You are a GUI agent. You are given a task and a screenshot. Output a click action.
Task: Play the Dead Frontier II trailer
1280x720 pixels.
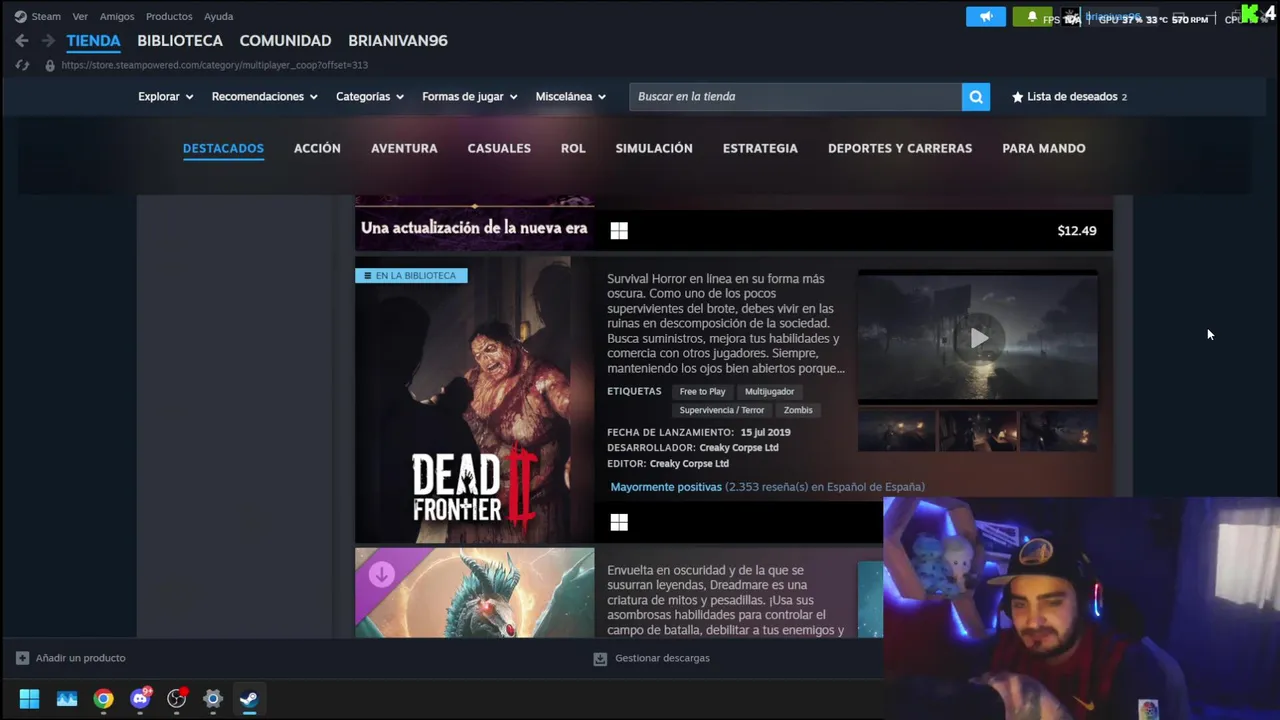(x=979, y=338)
